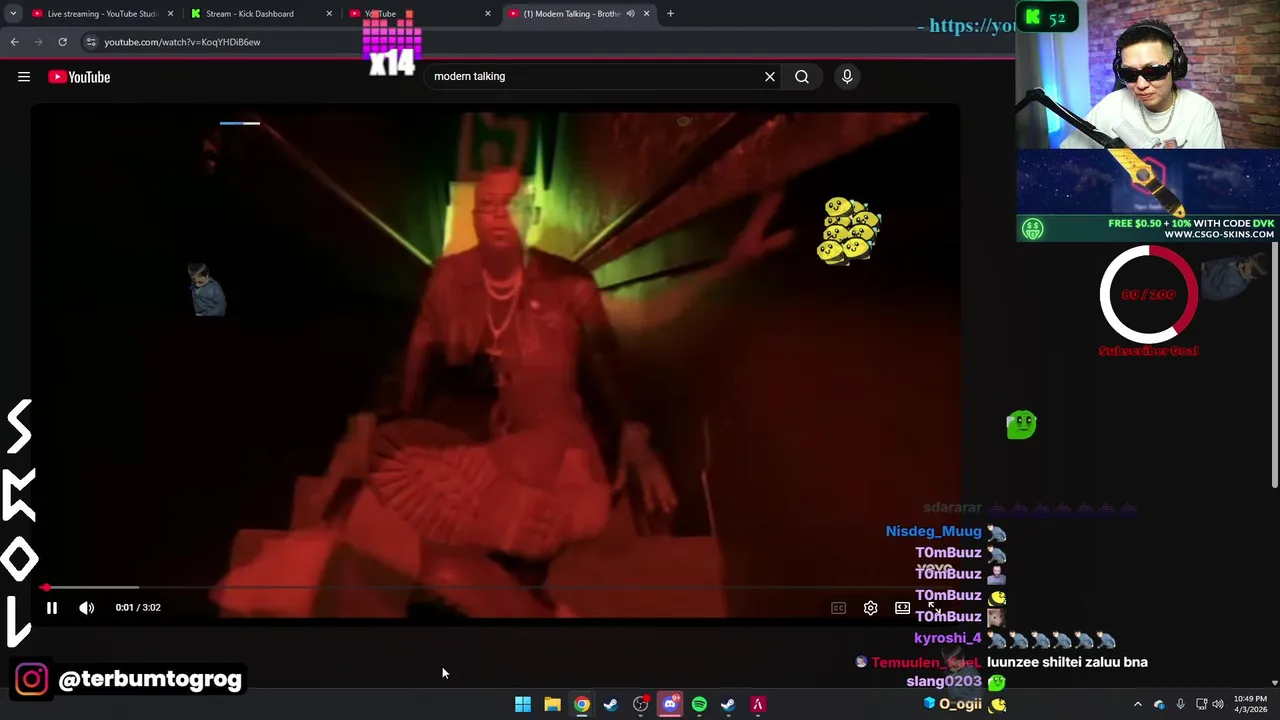Seek along the video progress bar
Image resolution: width=1280 pixels, height=720 pixels.
pos(495,587)
